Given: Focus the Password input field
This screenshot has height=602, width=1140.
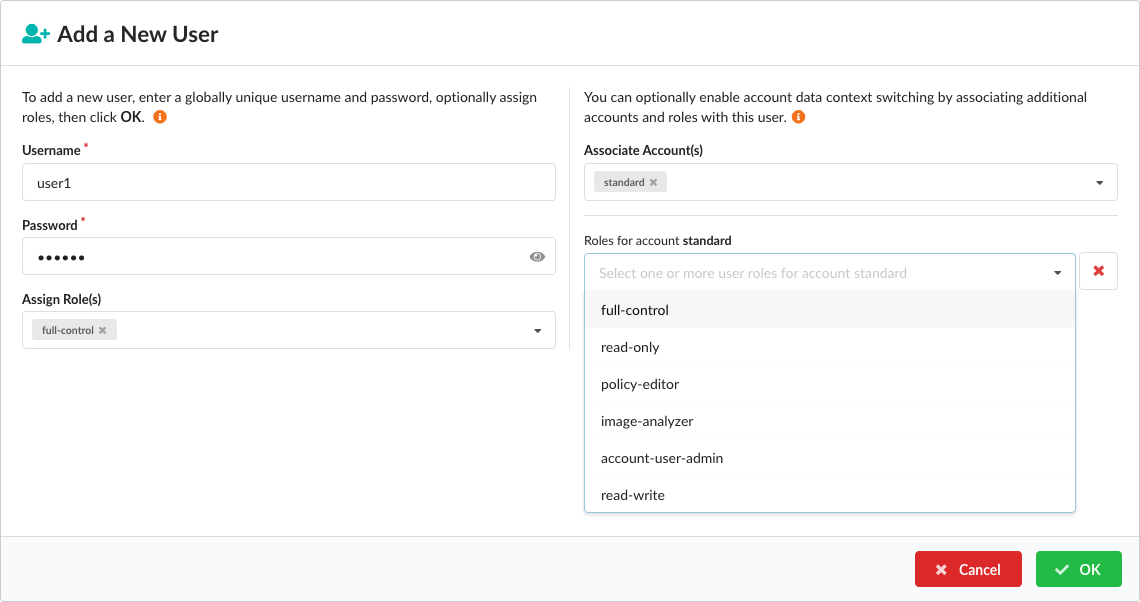Looking at the screenshot, I should [x=270, y=257].
